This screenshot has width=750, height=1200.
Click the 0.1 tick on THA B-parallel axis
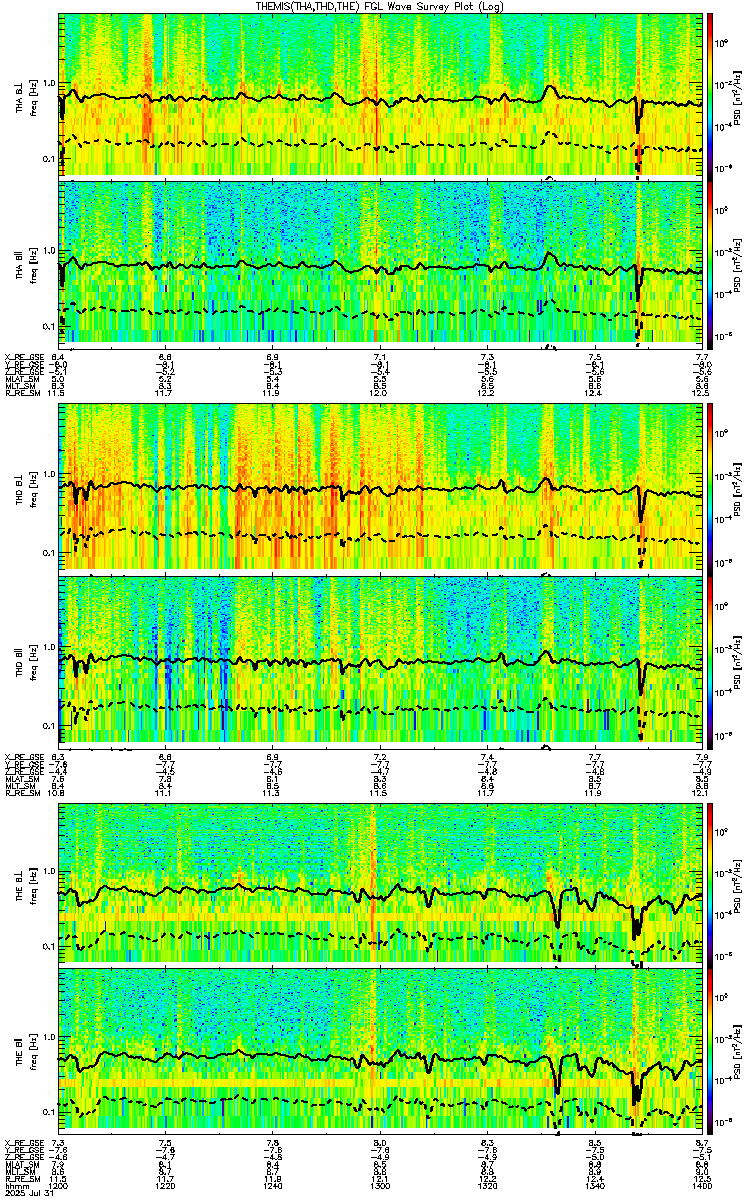pos(49,327)
